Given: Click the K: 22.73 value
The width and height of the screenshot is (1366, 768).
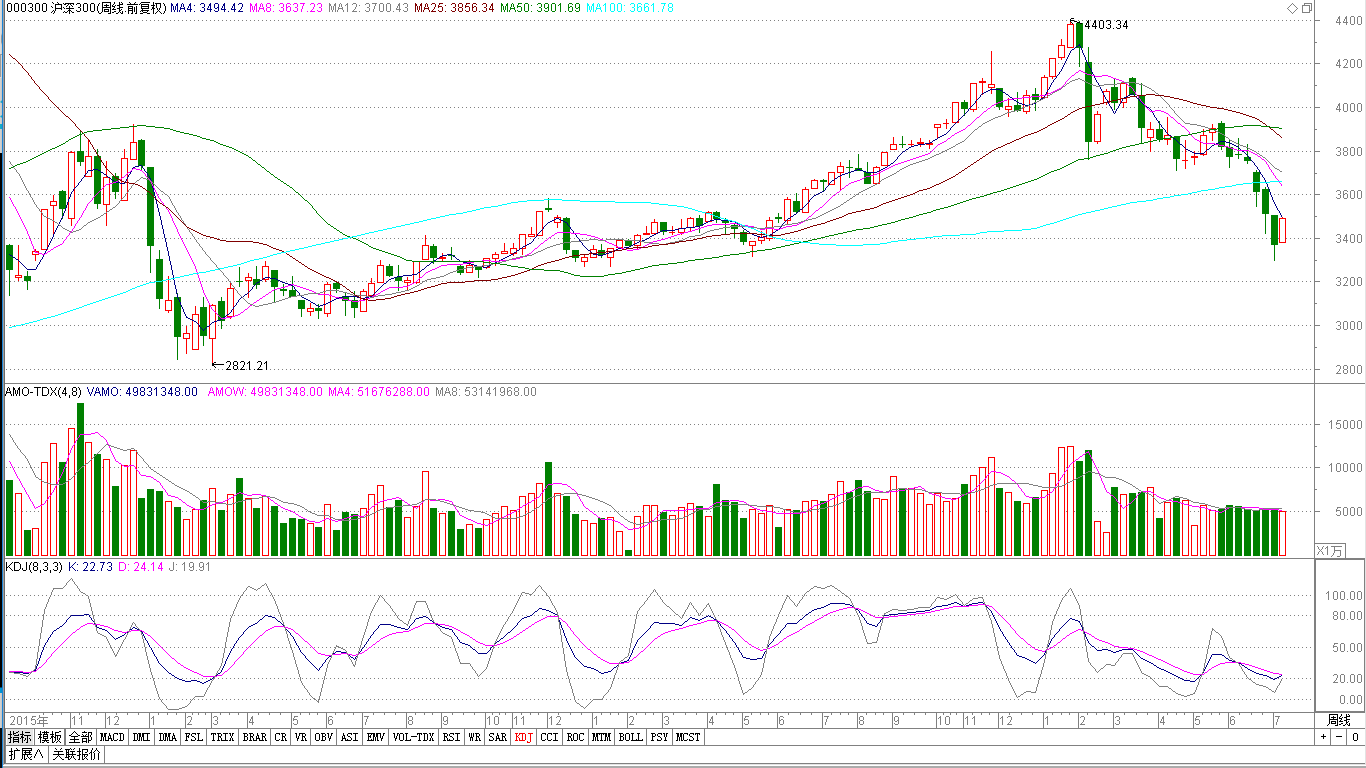Looking at the screenshot, I should point(90,567).
